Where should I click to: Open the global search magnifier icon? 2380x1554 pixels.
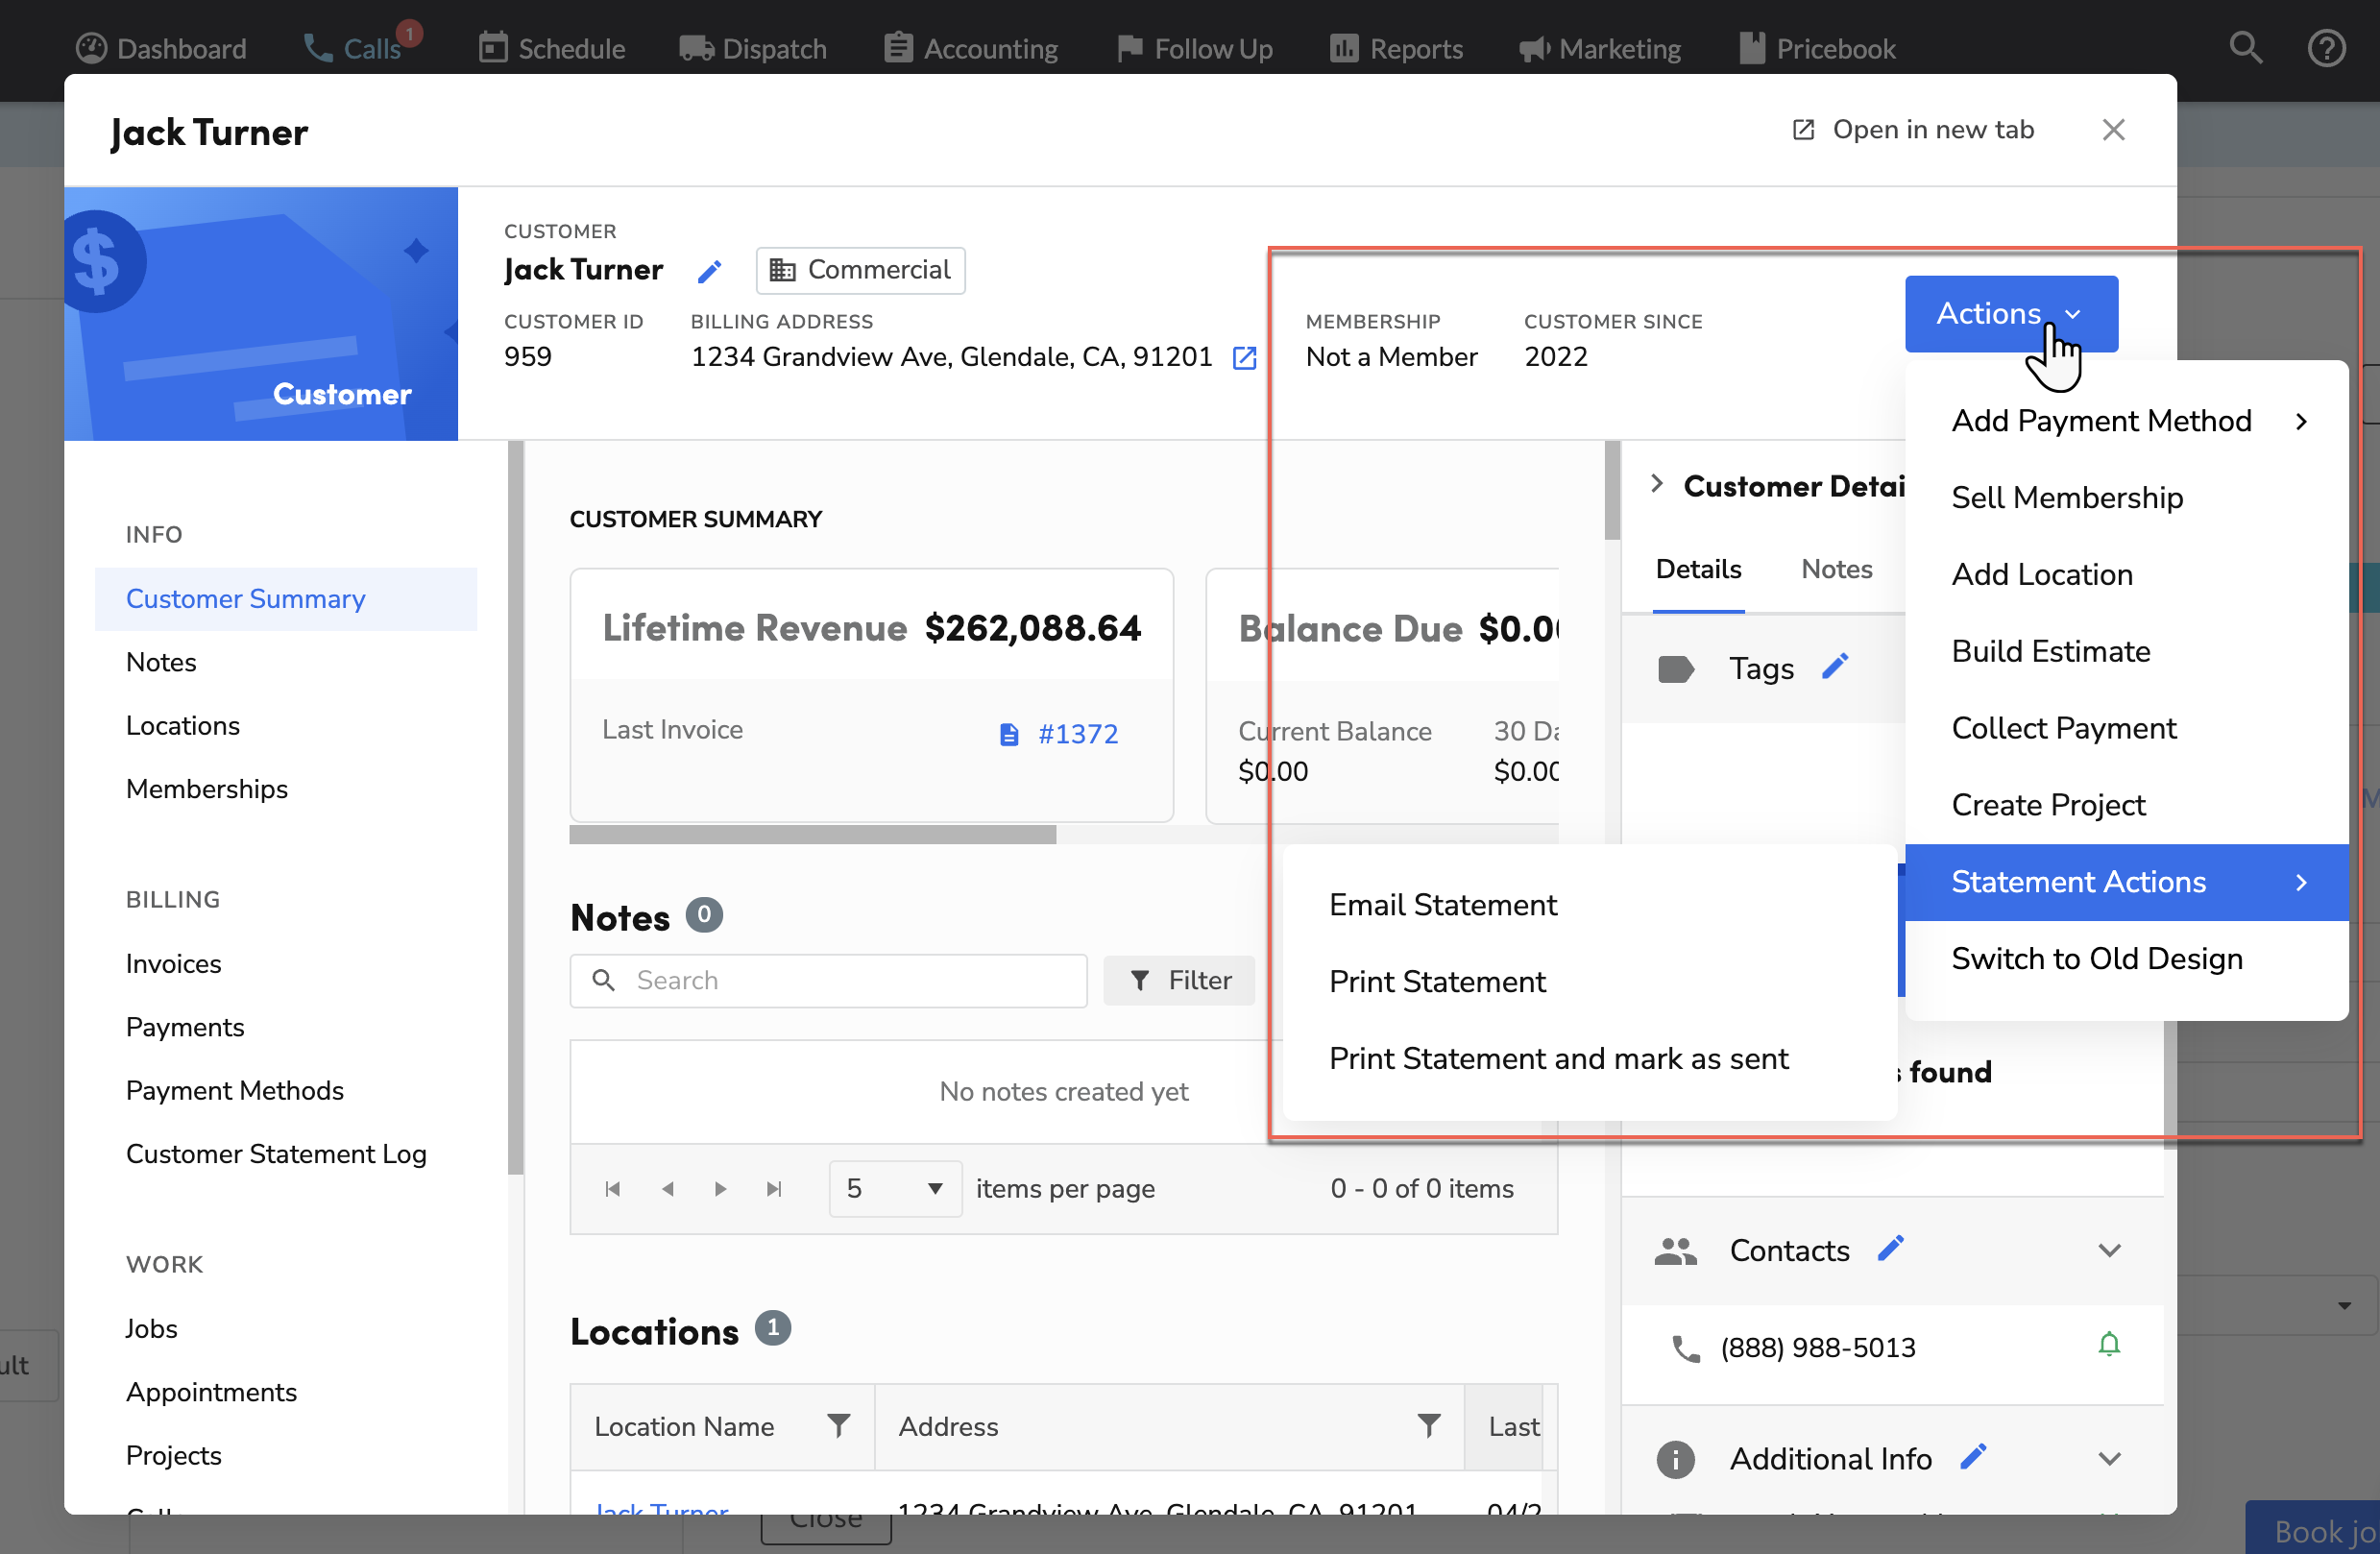pyautogui.click(x=2245, y=47)
